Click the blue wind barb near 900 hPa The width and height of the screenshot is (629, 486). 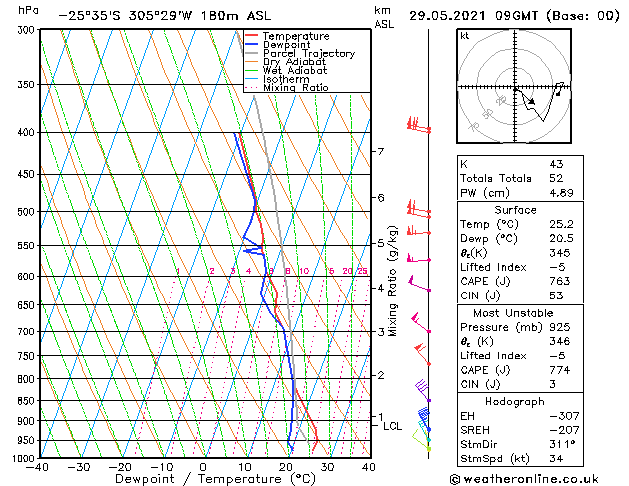(424, 419)
